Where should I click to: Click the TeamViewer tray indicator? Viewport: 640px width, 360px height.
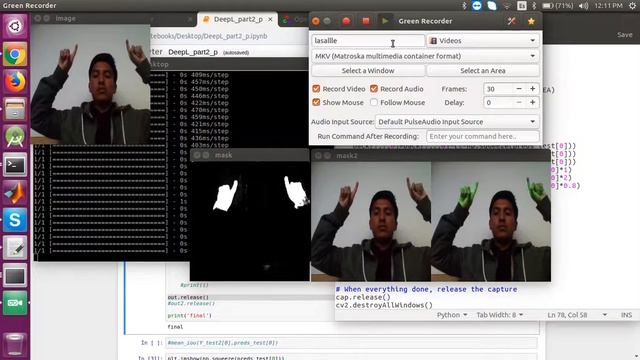477,5
